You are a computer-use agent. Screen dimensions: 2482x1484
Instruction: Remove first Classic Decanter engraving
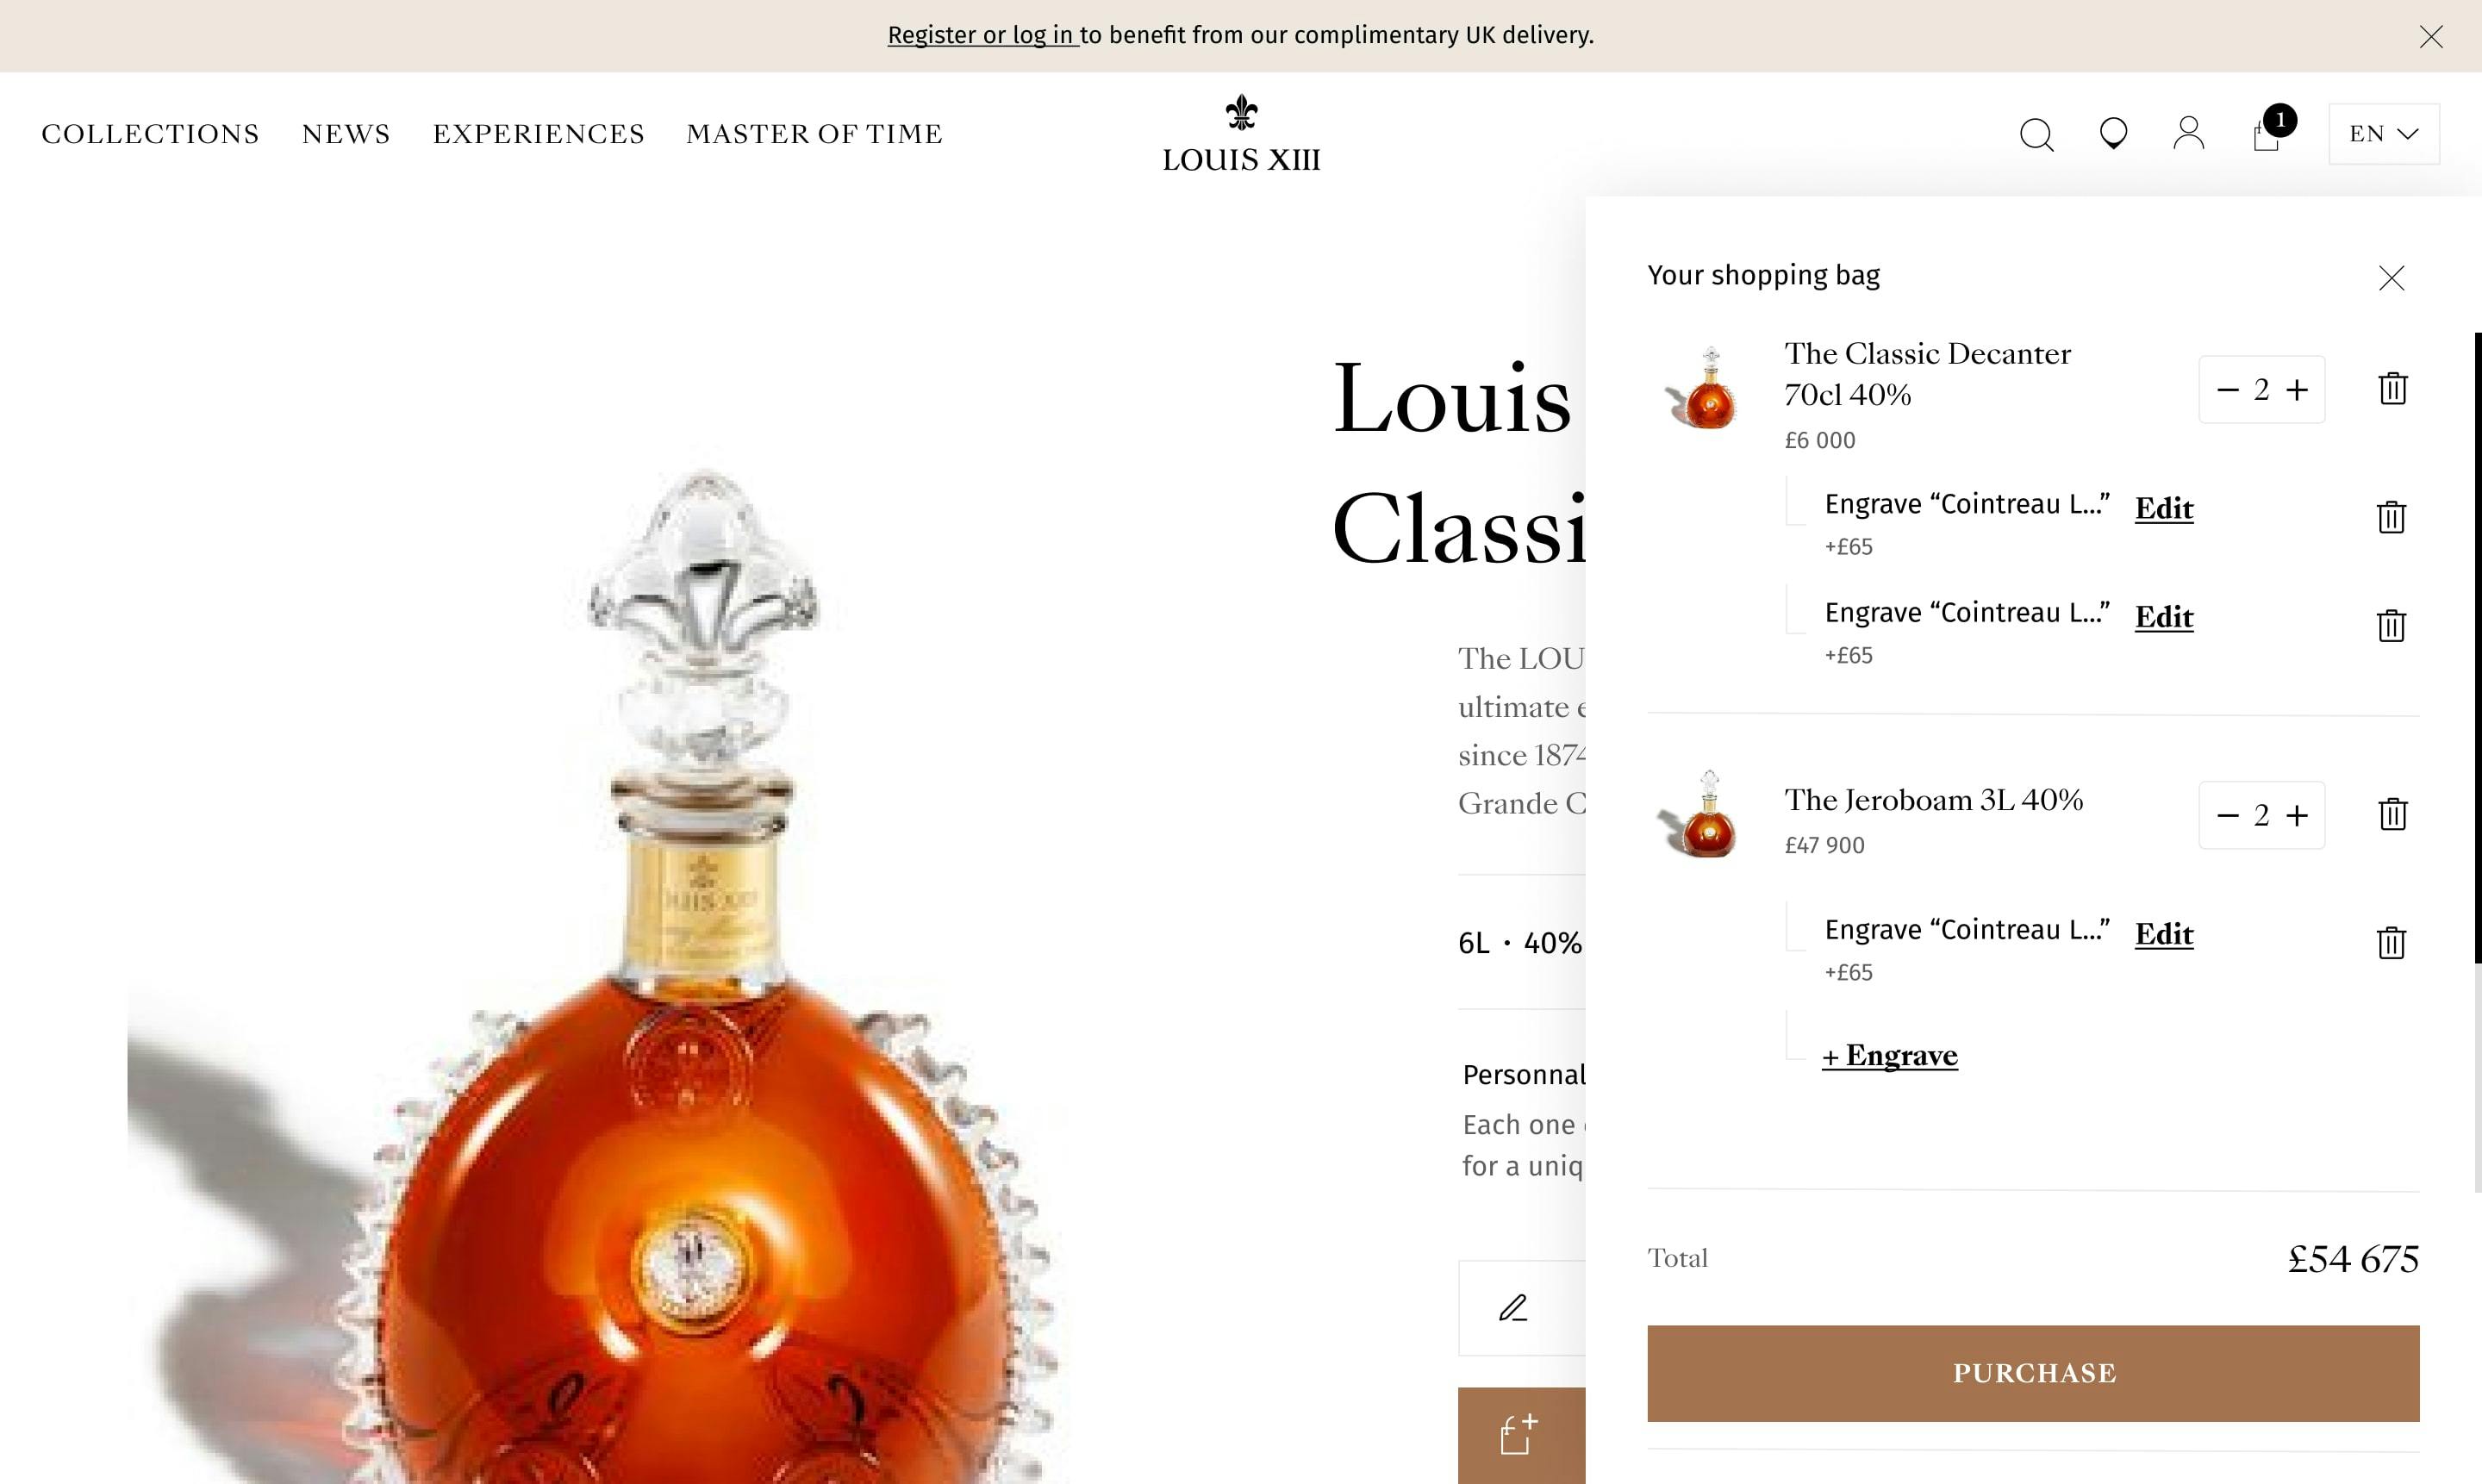click(x=2391, y=518)
